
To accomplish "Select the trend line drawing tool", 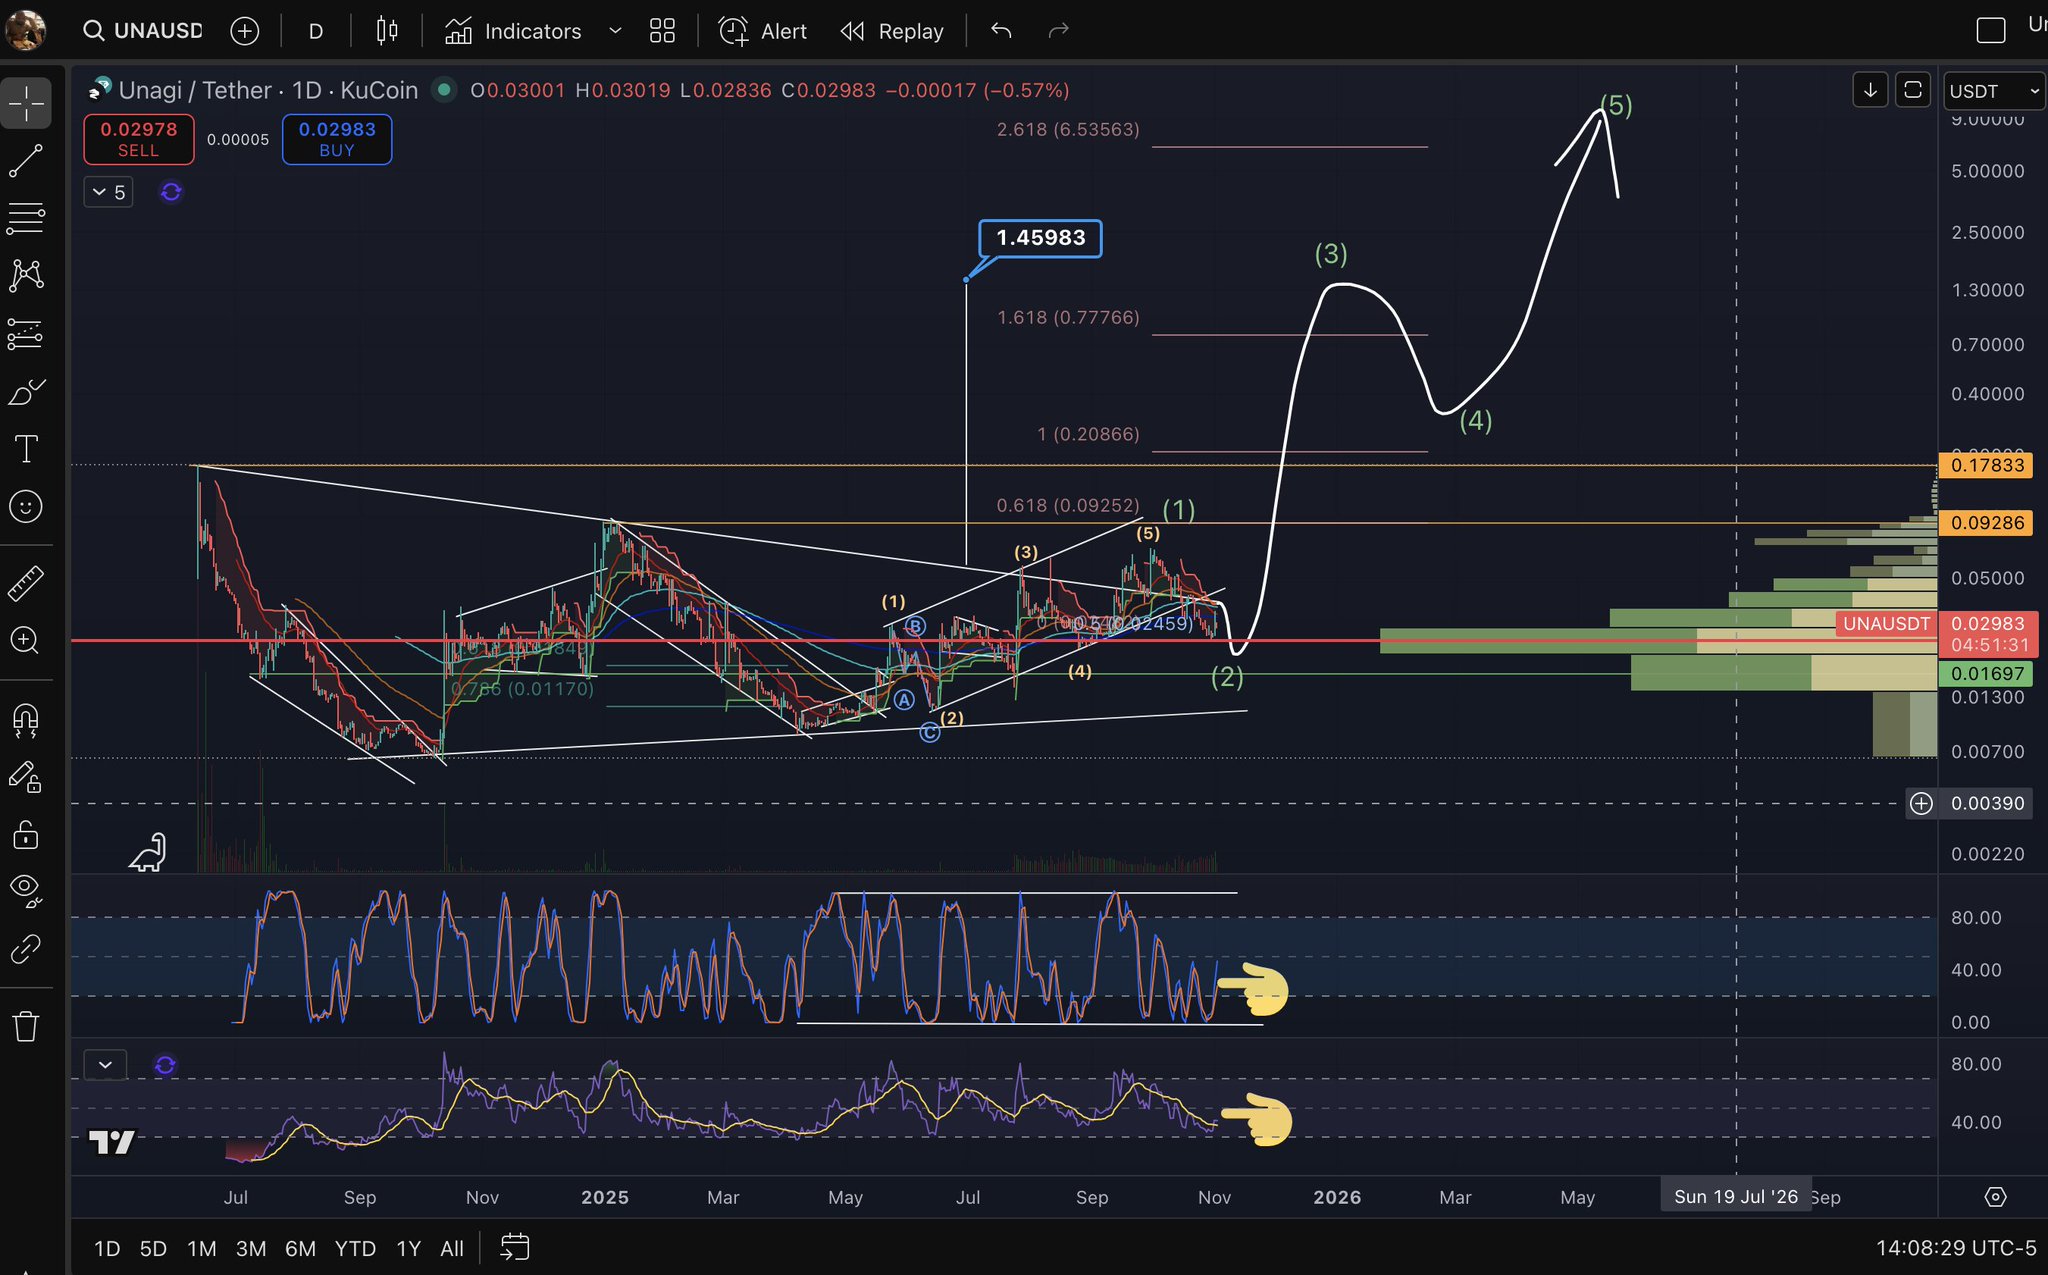I will tap(26, 161).
